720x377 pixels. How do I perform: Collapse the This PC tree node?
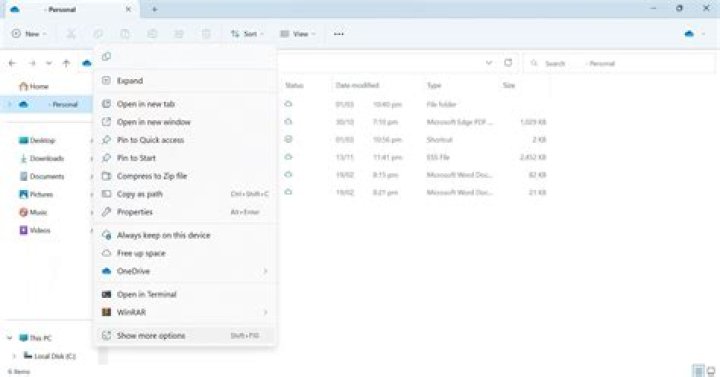(x=9, y=338)
